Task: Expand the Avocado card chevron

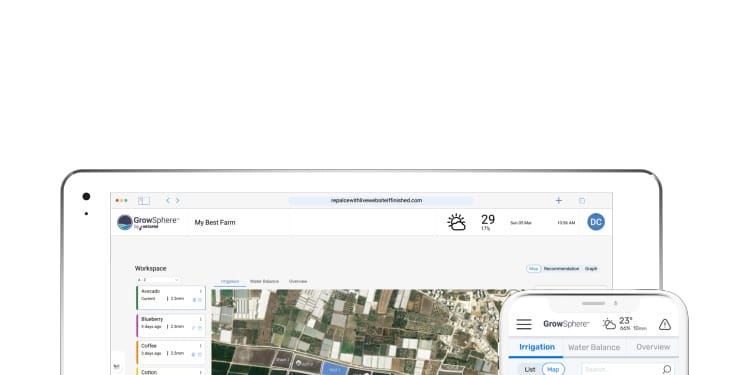Action: [x=201, y=291]
